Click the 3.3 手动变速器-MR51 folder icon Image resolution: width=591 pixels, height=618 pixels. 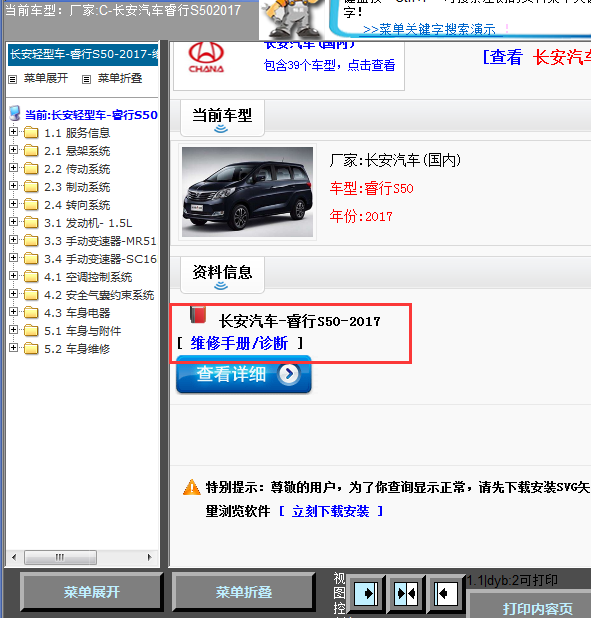point(31,241)
